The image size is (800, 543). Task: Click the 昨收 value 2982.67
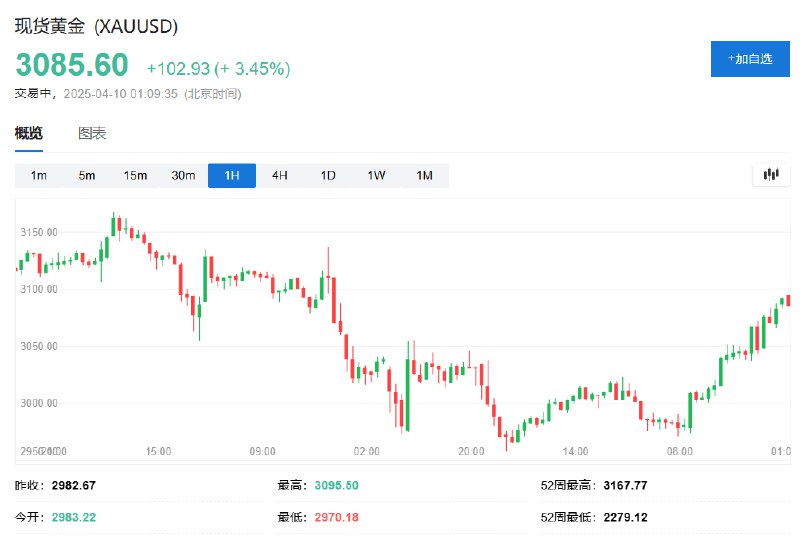73,485
